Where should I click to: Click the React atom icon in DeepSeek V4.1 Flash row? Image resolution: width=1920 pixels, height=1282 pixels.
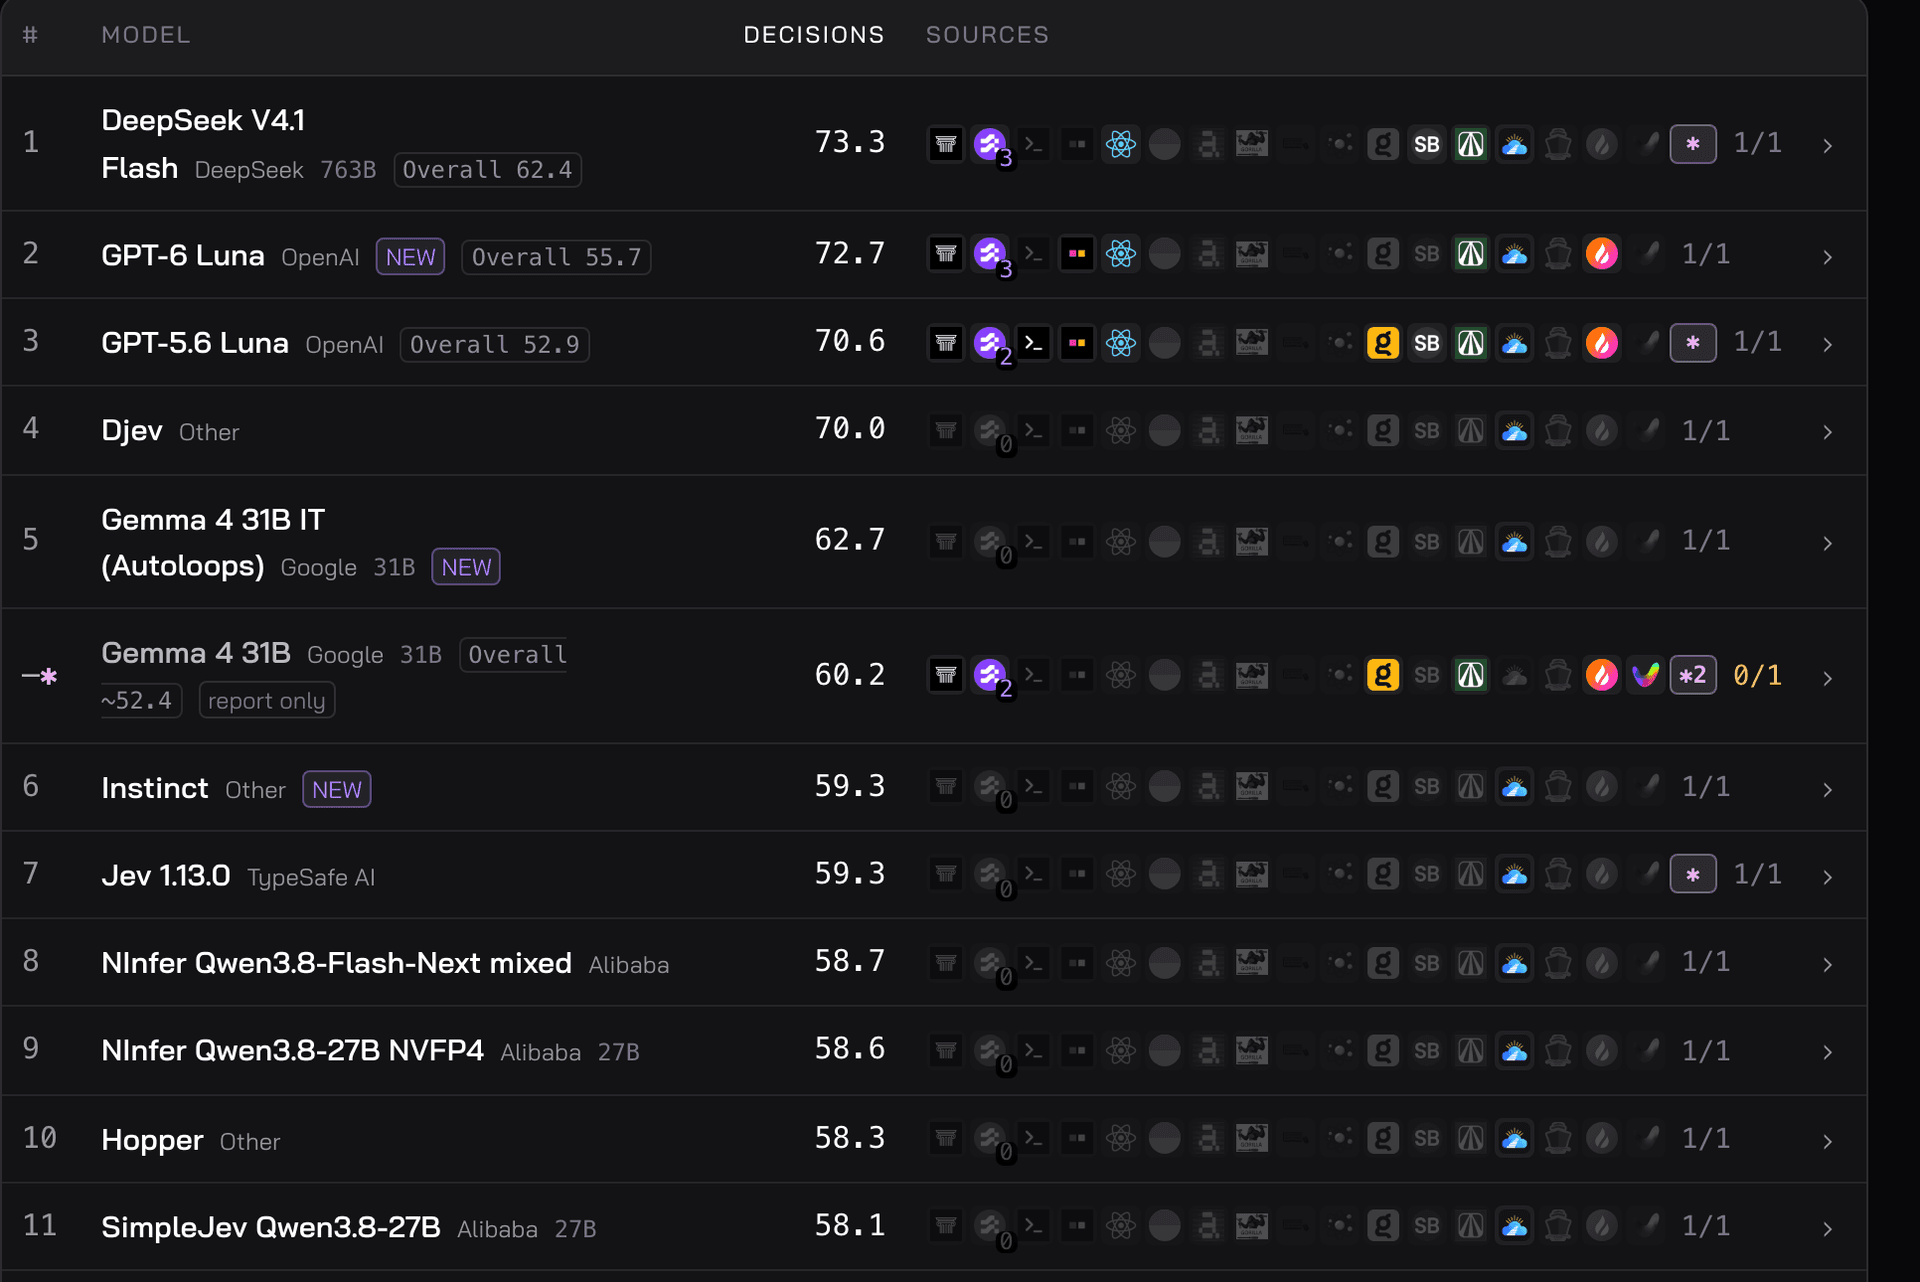click(1121, 144)
